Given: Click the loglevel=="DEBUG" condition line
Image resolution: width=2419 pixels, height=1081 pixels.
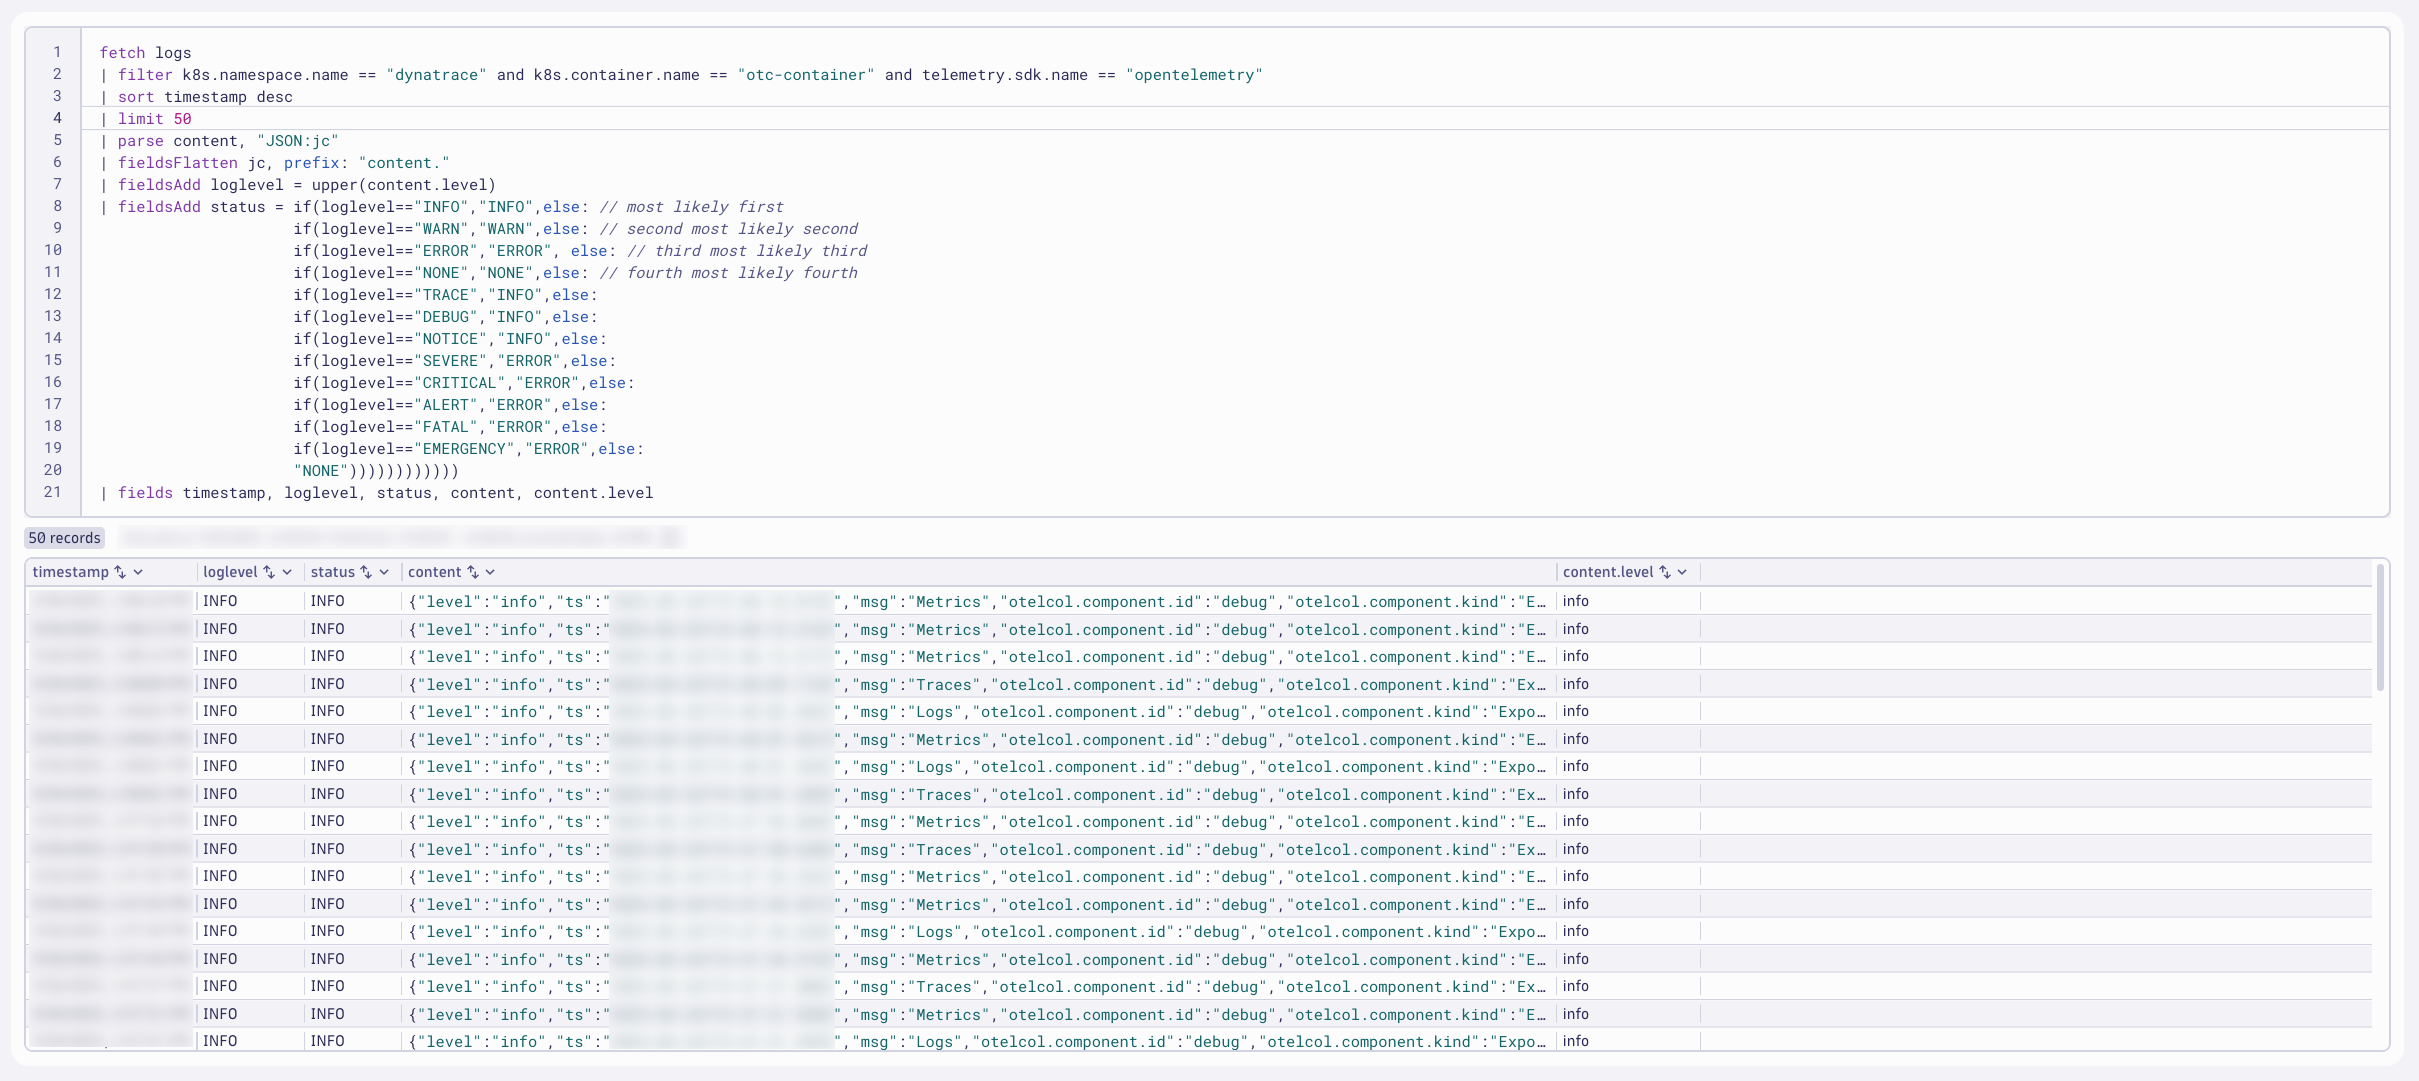Looking at the screenshot, I should coord(446,317).
